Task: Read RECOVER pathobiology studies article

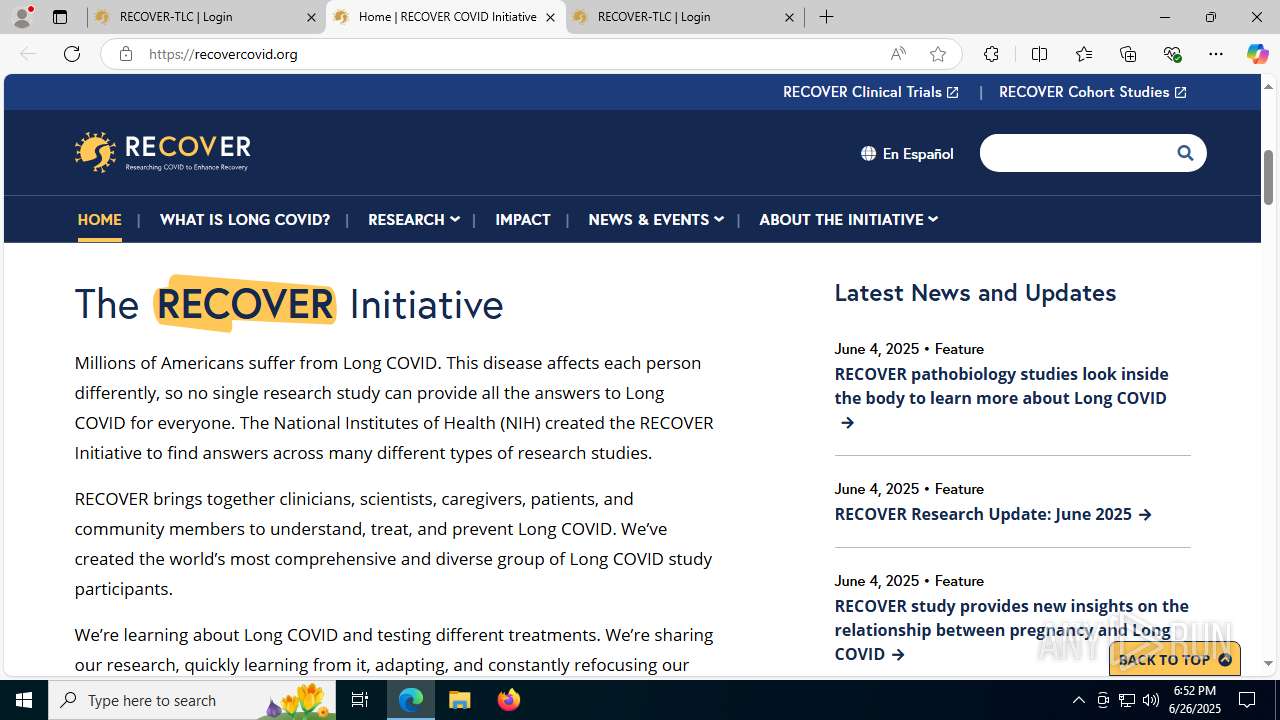Action: pos(1001,398)
